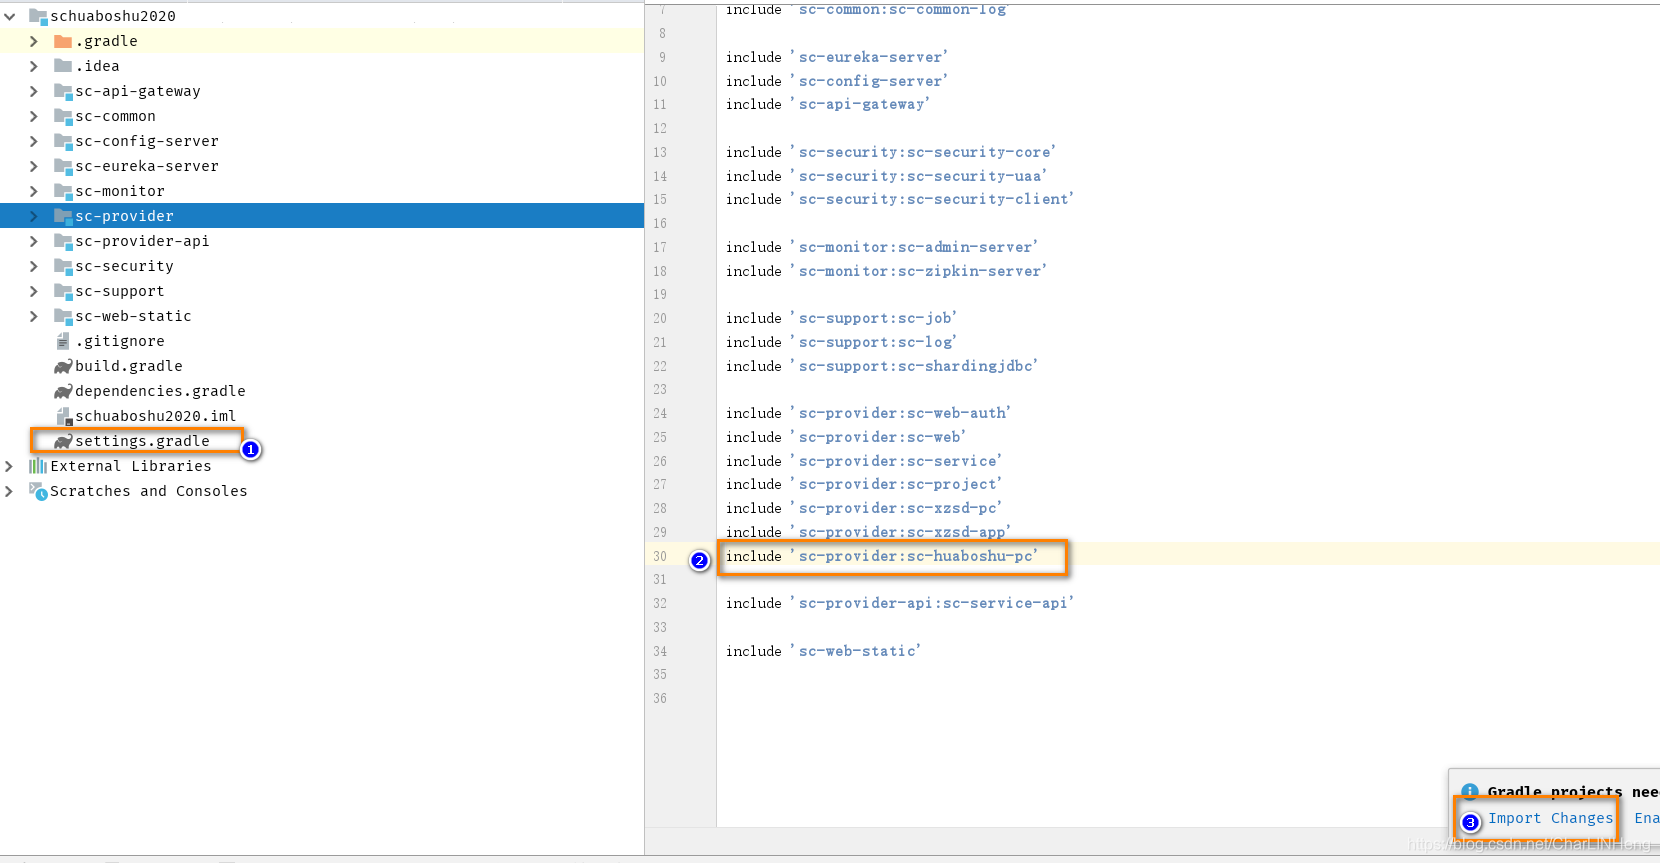The height and width of the screenshot is (863, 1660).
Task: Click the orange .gradle folder icon
Action: pos(63,41)
